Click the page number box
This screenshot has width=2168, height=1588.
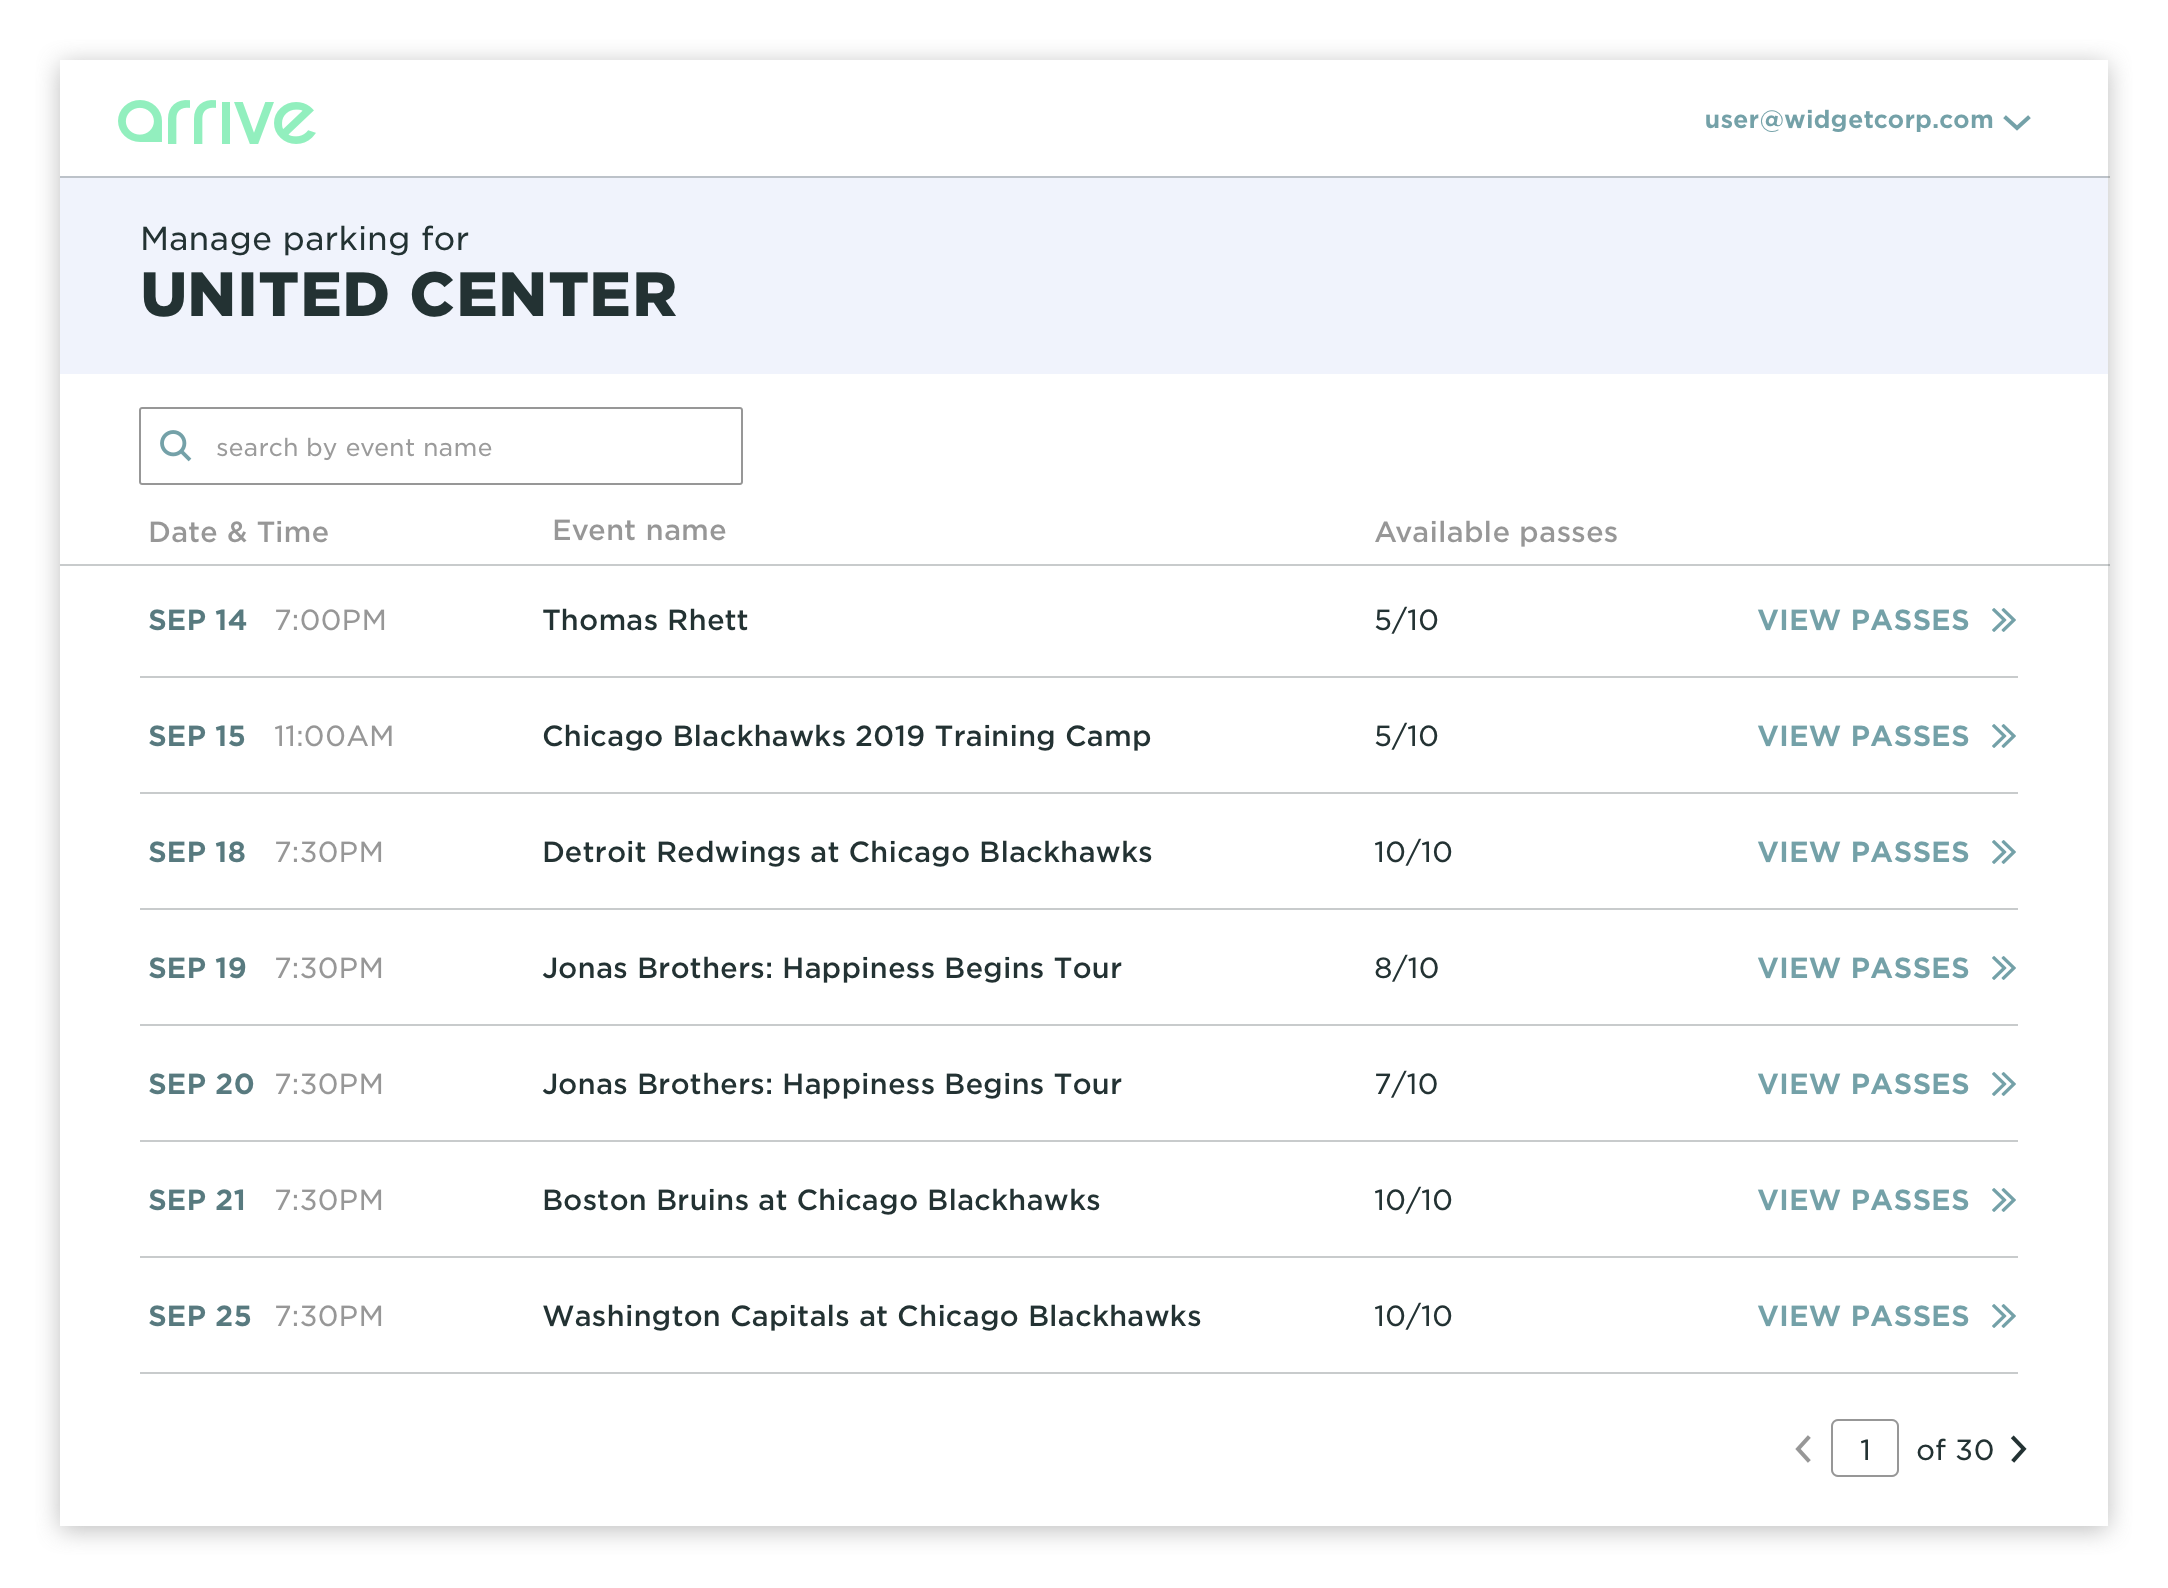click(x=1864, y=1448)
